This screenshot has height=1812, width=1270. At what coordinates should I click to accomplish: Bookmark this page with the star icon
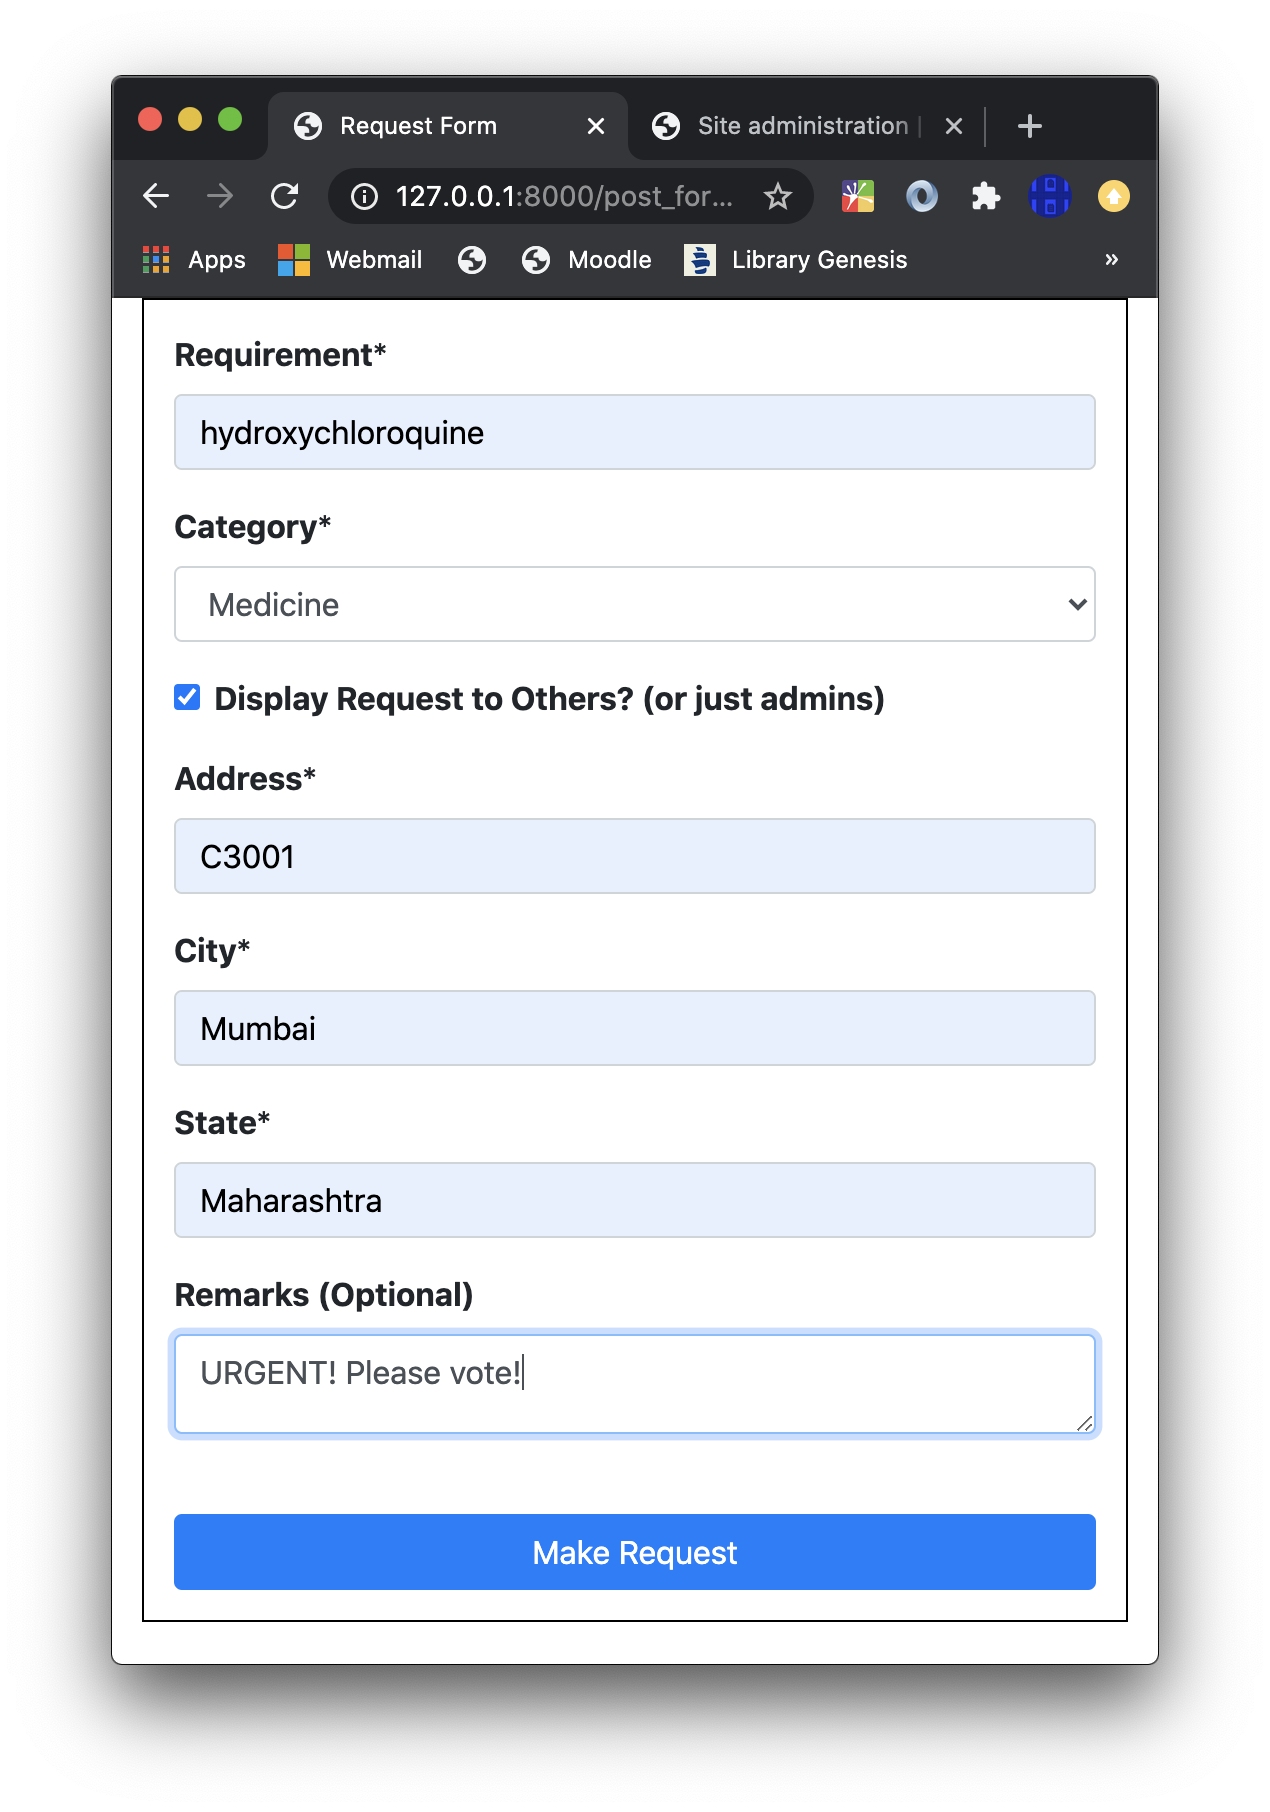(778, 196)
